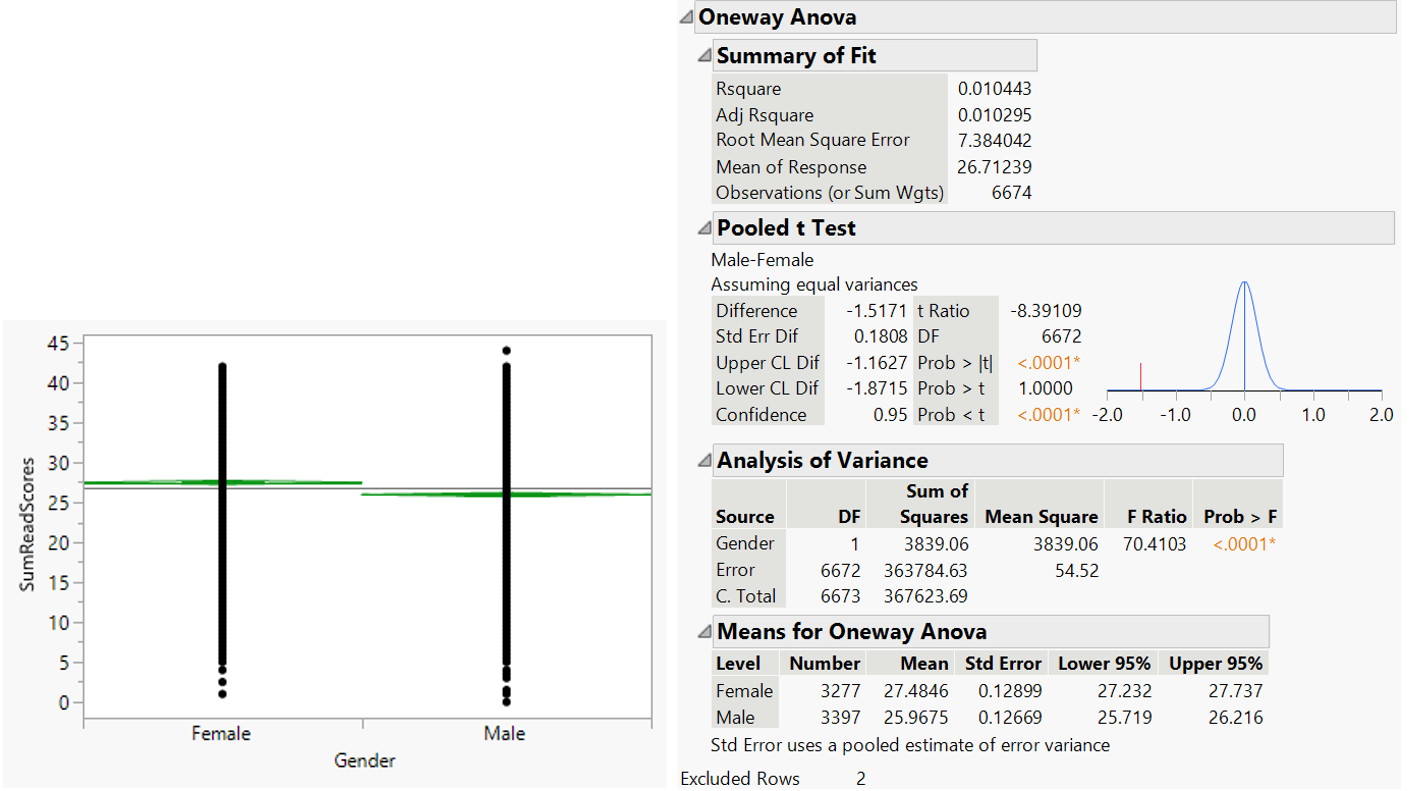
Task: Click the Prob > F column header
Action: pos(1239,517)
